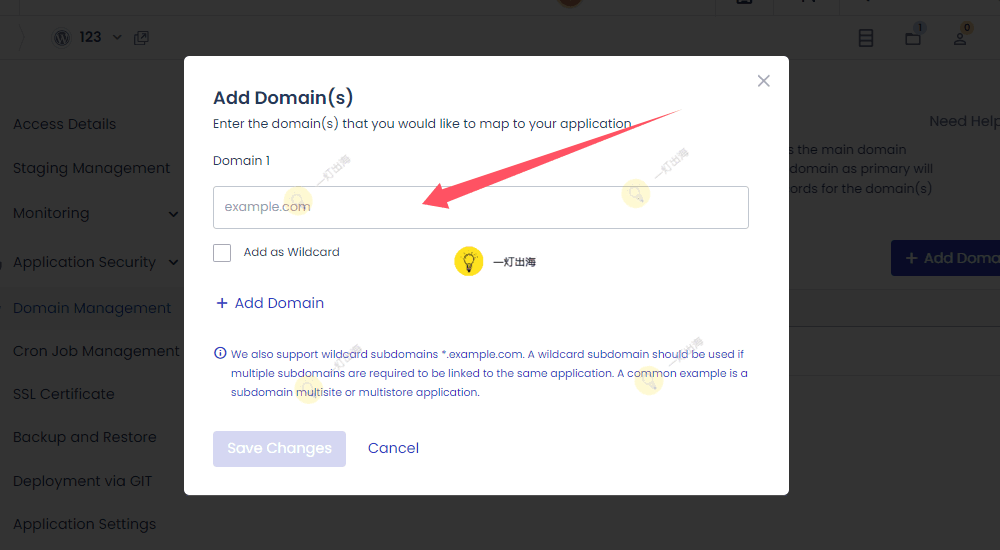Go to SSL Certificate section
Image resolution: width=1000 pixels, height=550 pixels.
tap(63, 394)
